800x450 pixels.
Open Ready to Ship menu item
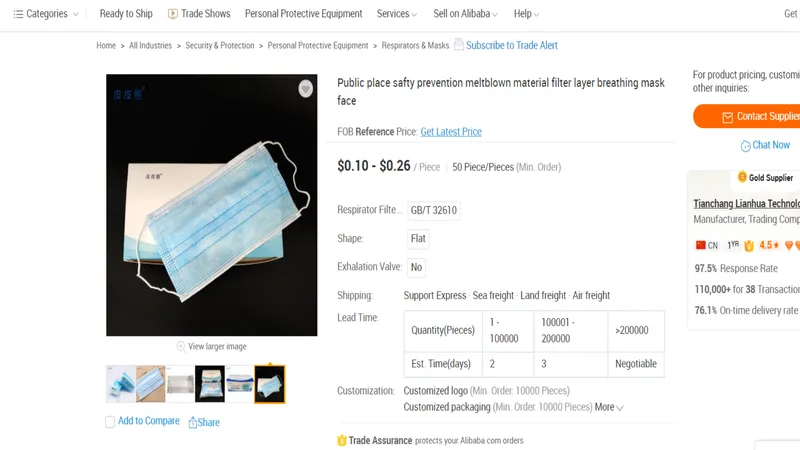pos(126,14)
